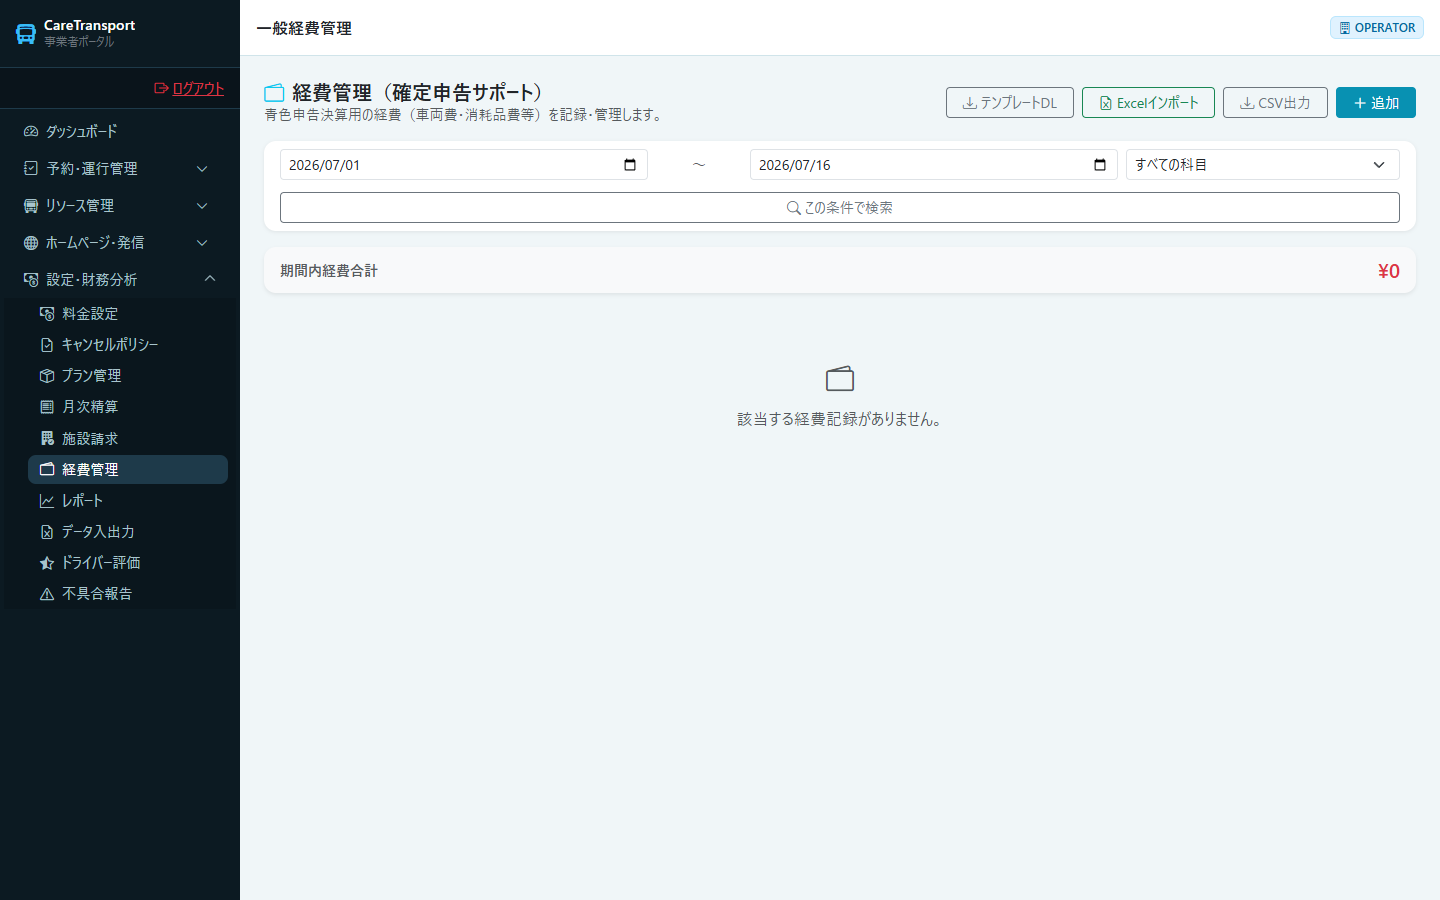The image size is (1440, 900).
Task: Open 不具合報告 menu item
Action: coord(128,593)
